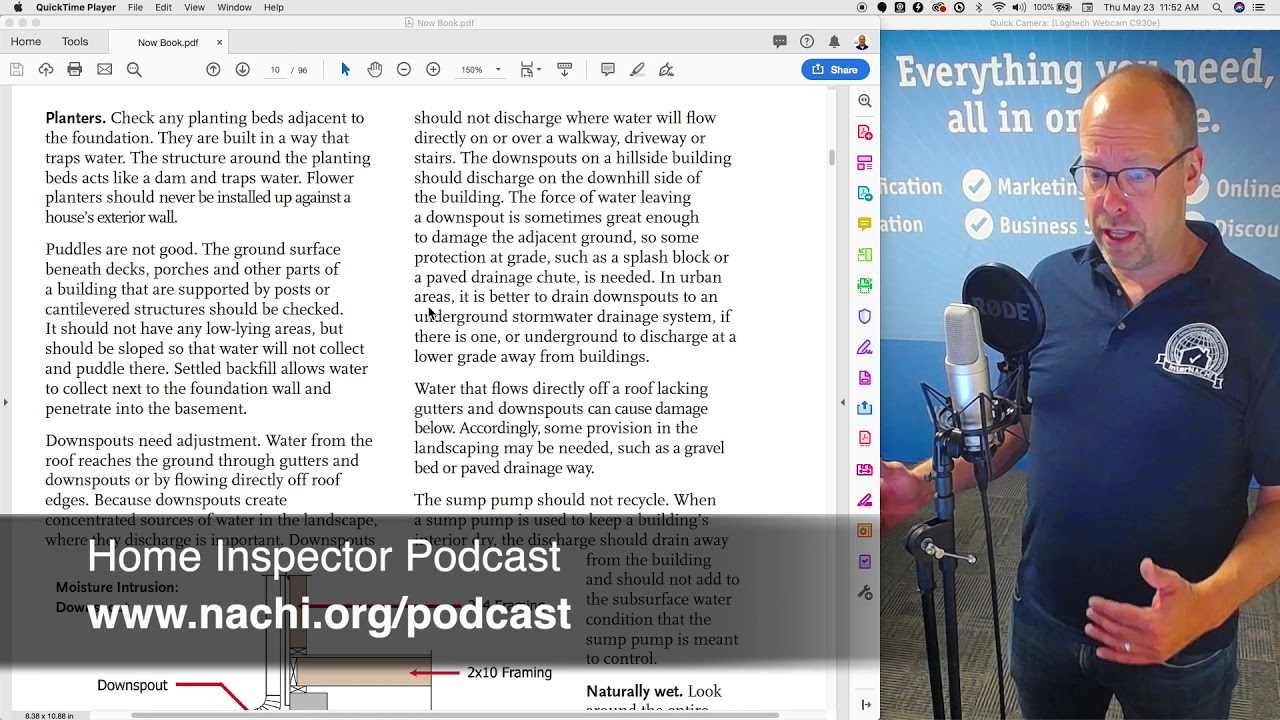Open Organize Pages pink tool icon
The height and width of the screenshot is (720, 1280).
coord(865,163)
